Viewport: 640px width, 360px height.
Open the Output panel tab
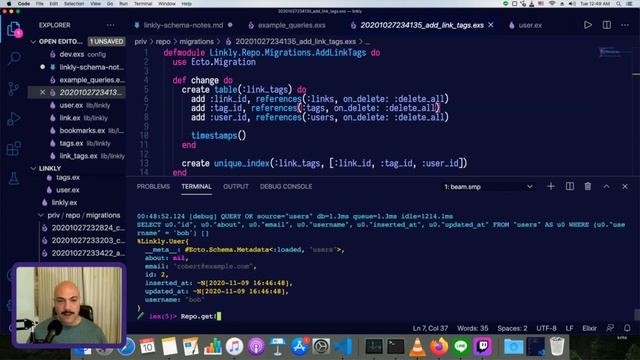[x=236, y=187]
